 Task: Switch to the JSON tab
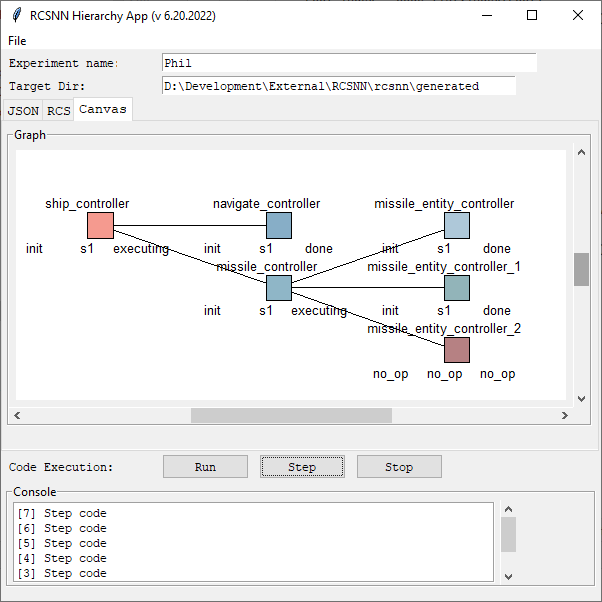(x=23, y=110)
